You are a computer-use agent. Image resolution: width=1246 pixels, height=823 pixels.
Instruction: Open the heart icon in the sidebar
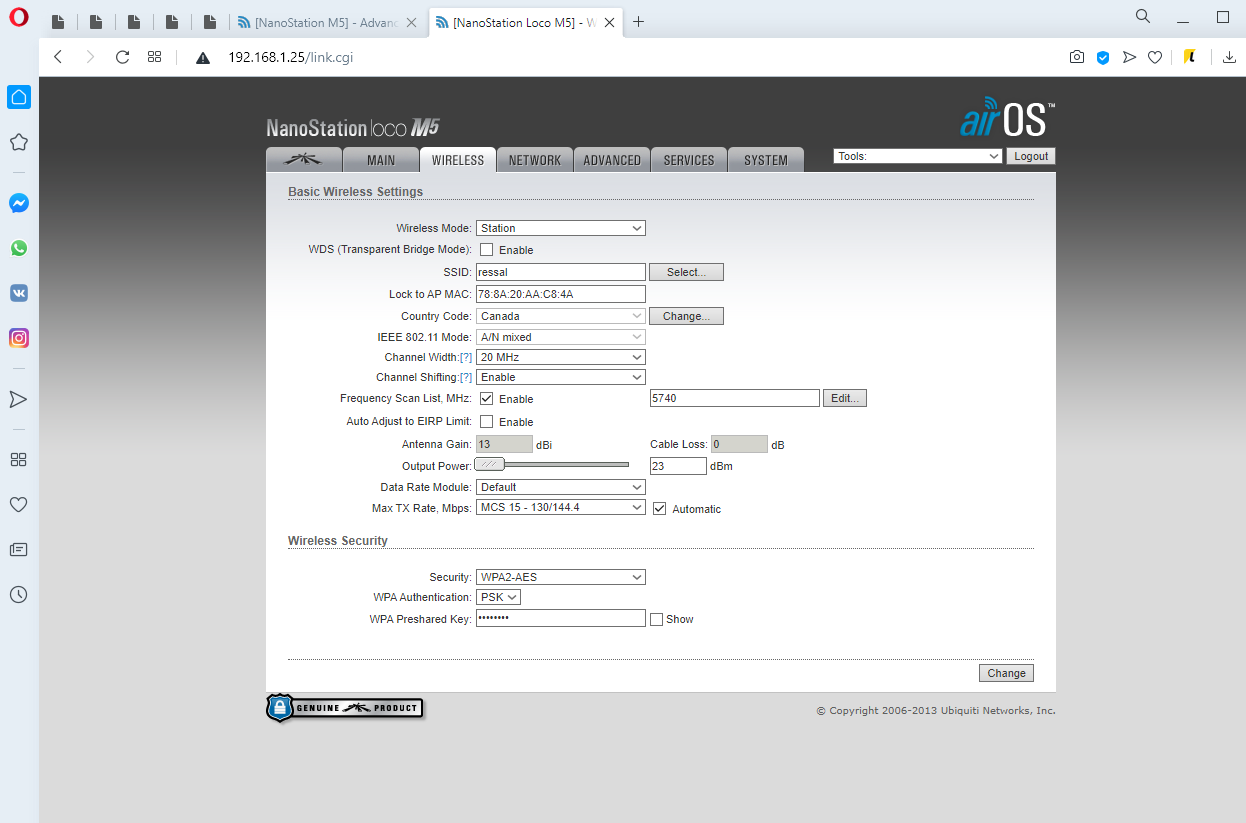[x=18, y=505]
